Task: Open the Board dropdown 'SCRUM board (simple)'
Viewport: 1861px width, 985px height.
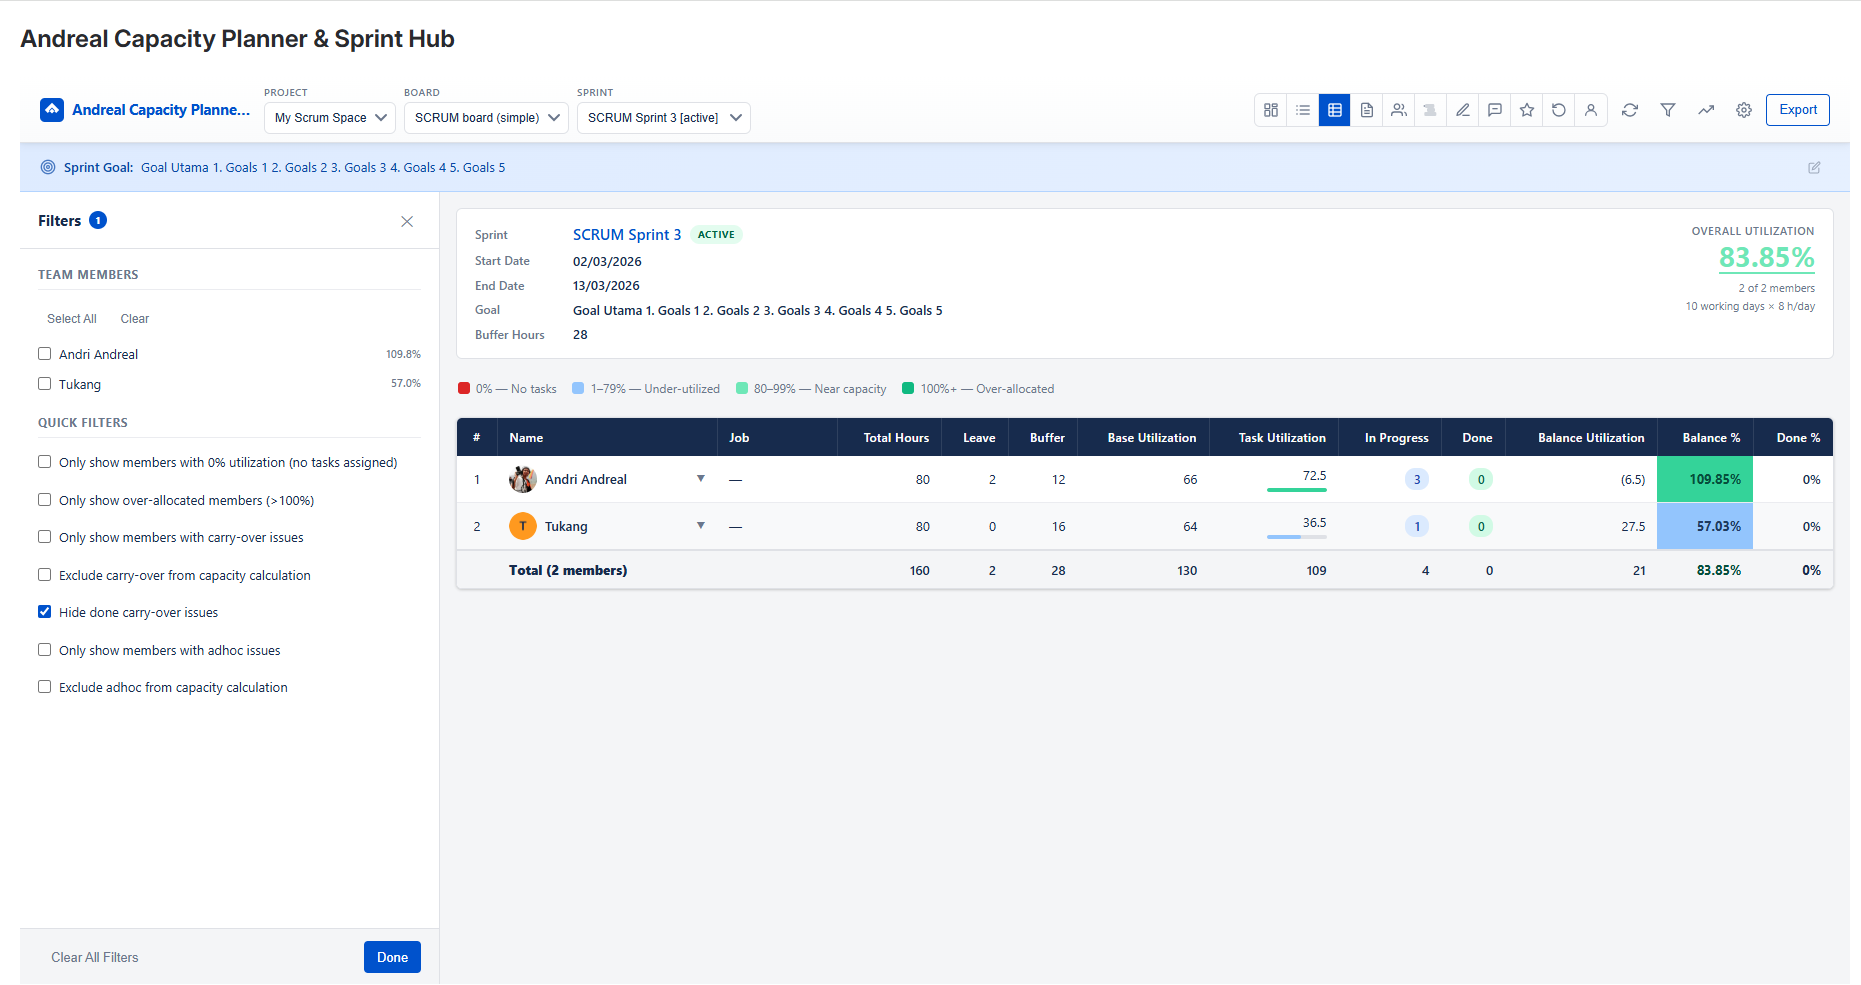Action: point(486,118)
